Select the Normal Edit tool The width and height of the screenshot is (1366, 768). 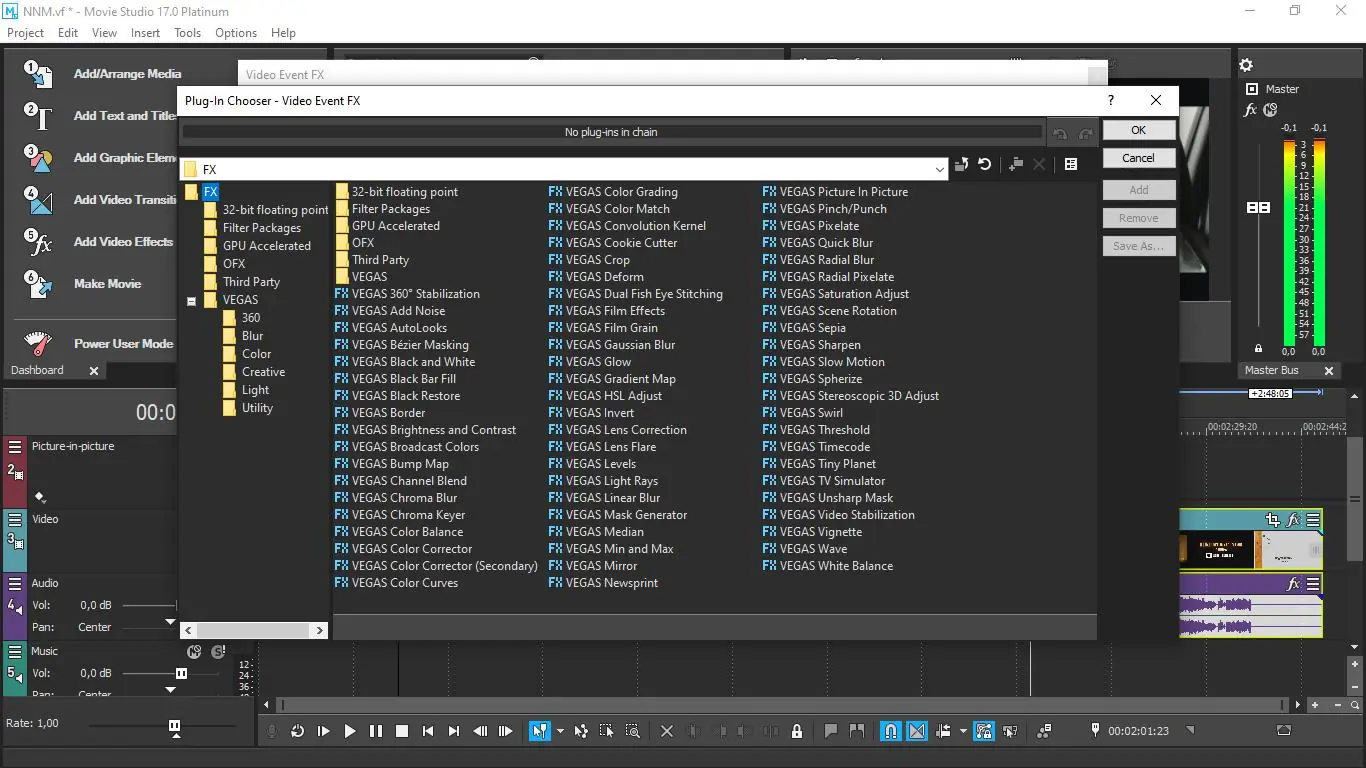coord(539,731)
